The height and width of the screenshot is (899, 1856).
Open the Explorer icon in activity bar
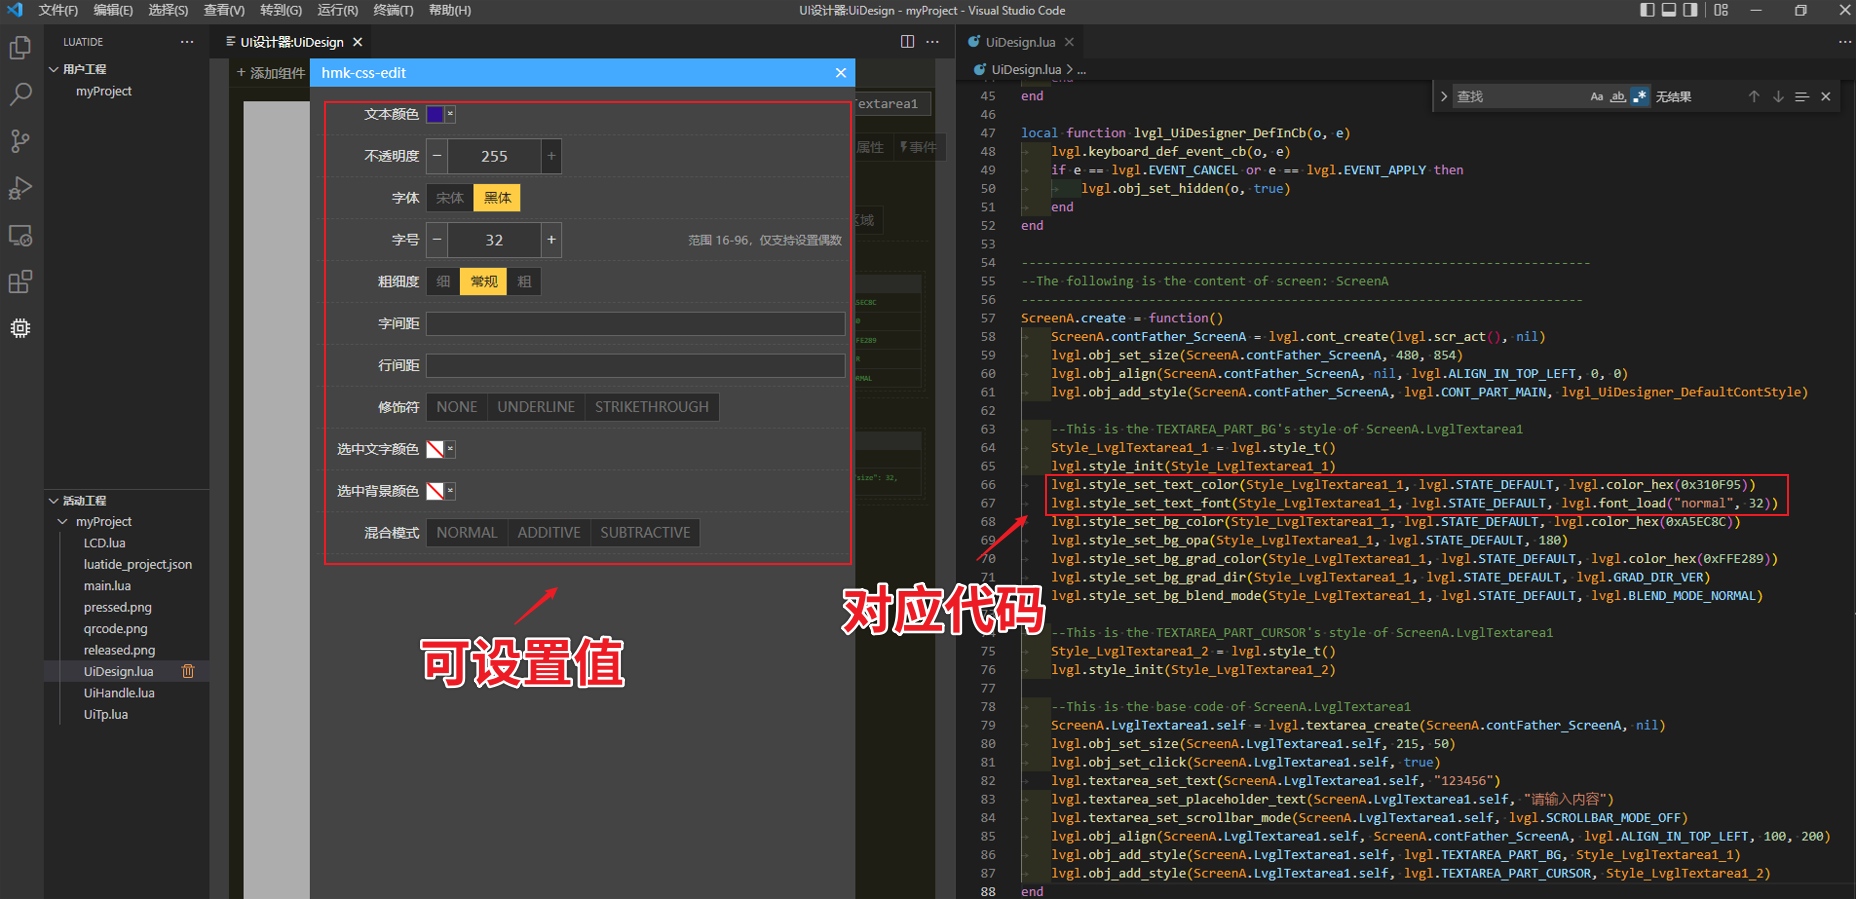20,48
